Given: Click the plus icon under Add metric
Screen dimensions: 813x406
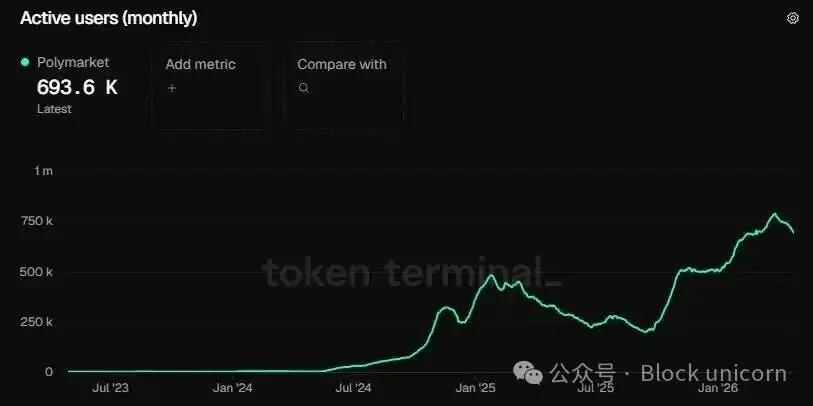Looking at the screenshot, I should 171,88.
